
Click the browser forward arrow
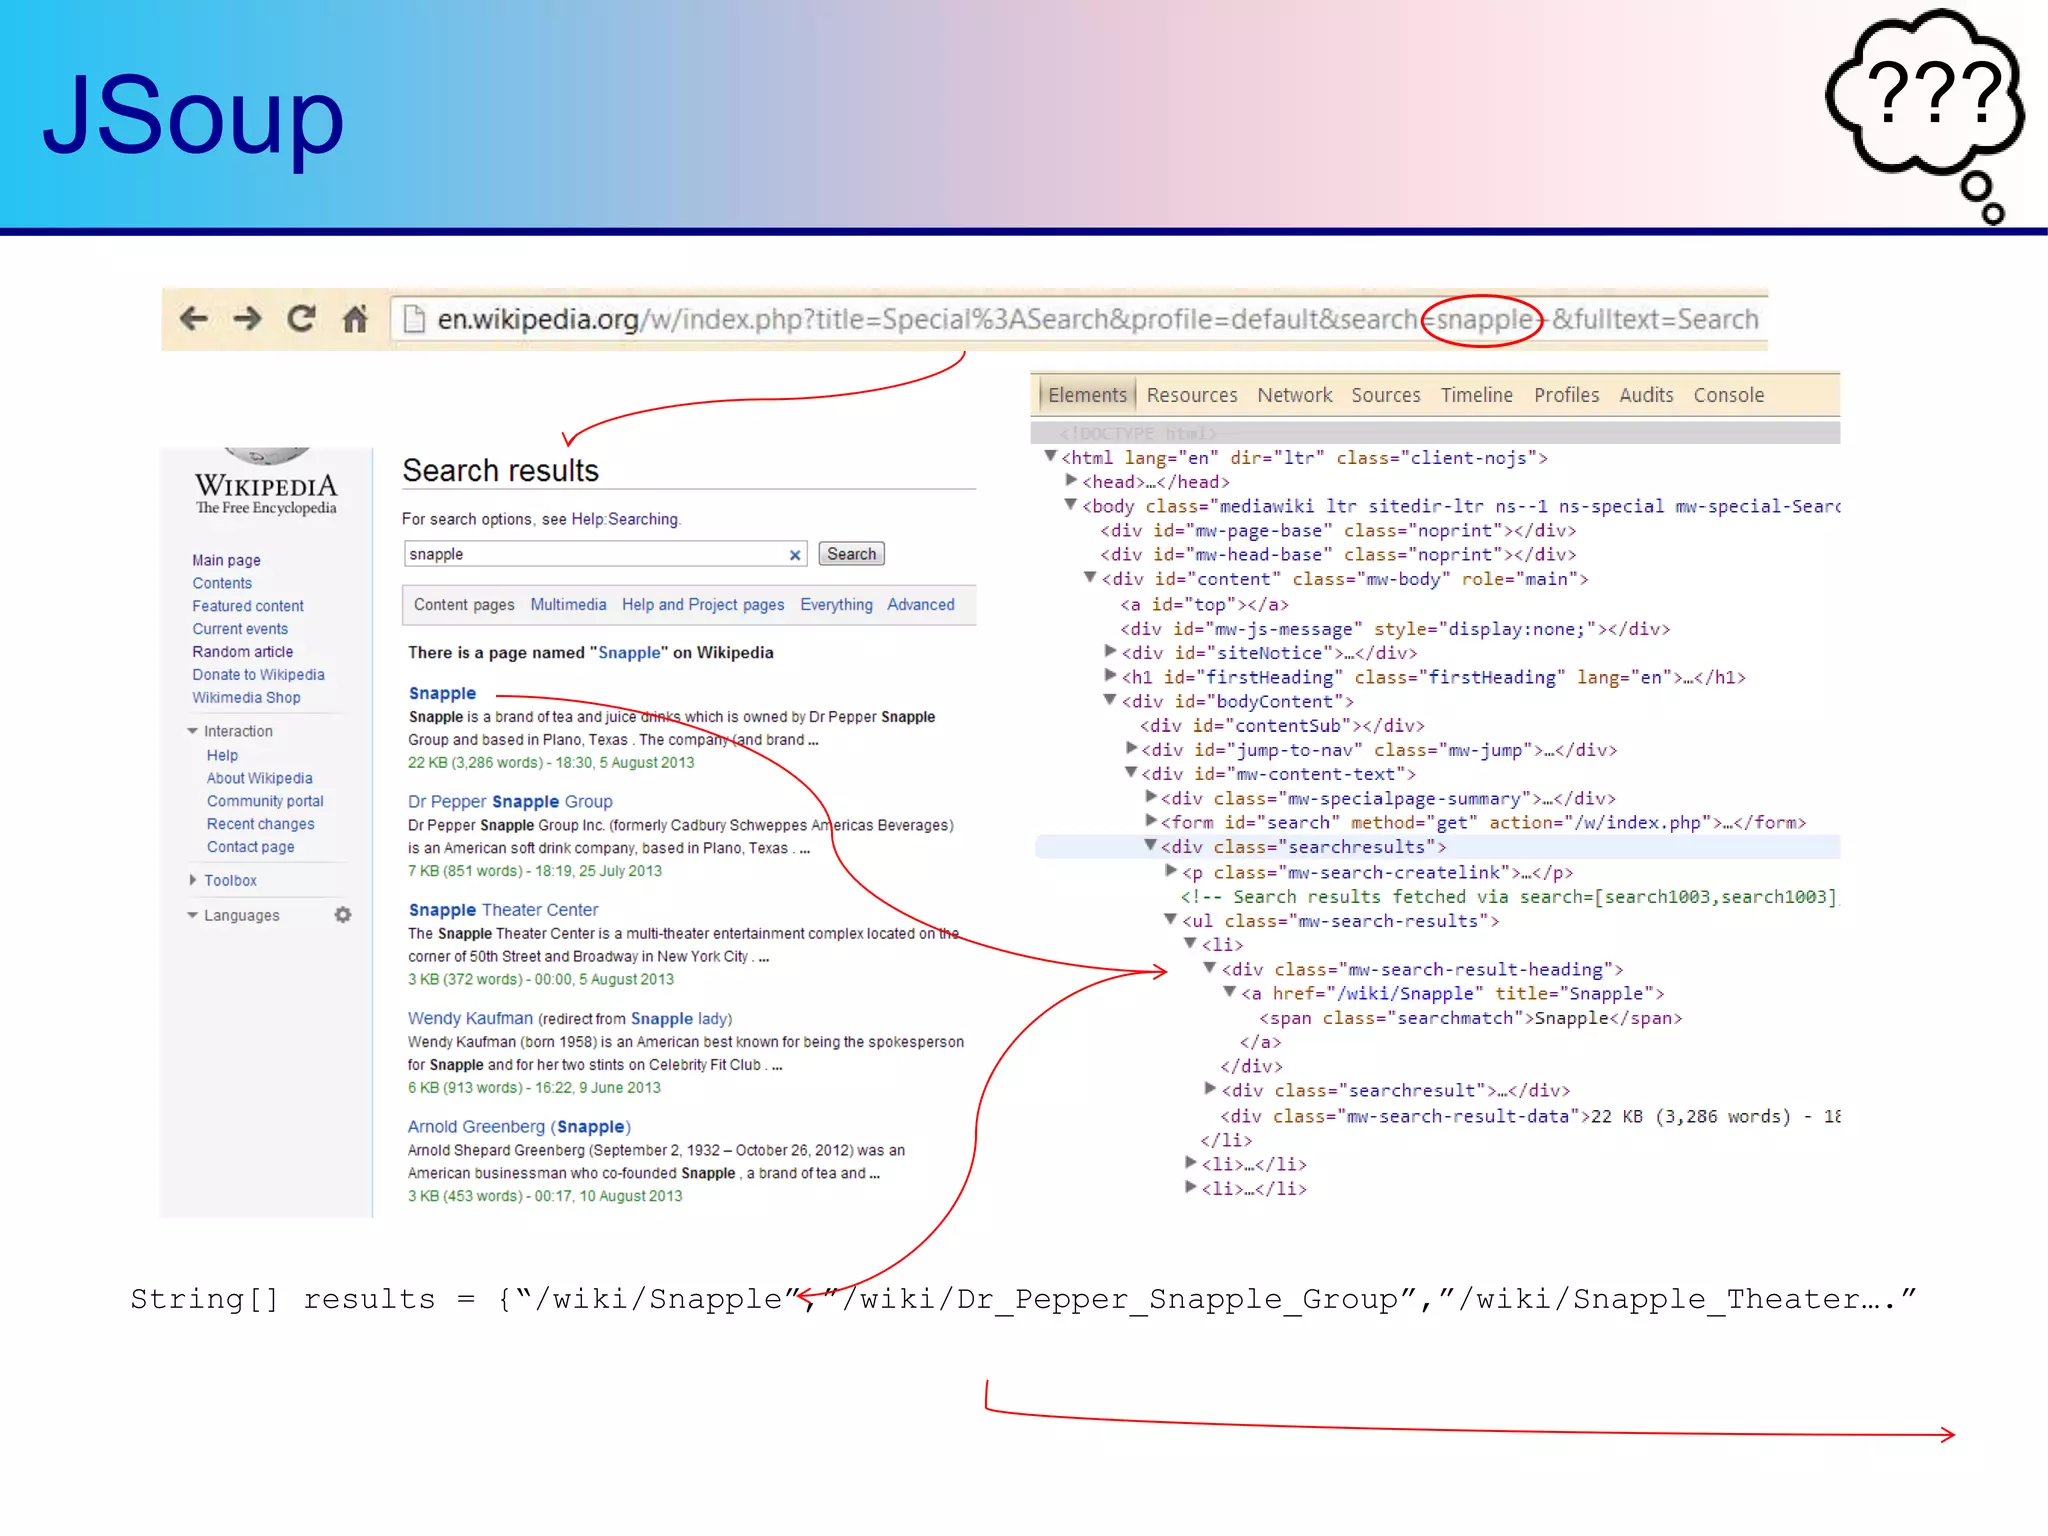247,319
